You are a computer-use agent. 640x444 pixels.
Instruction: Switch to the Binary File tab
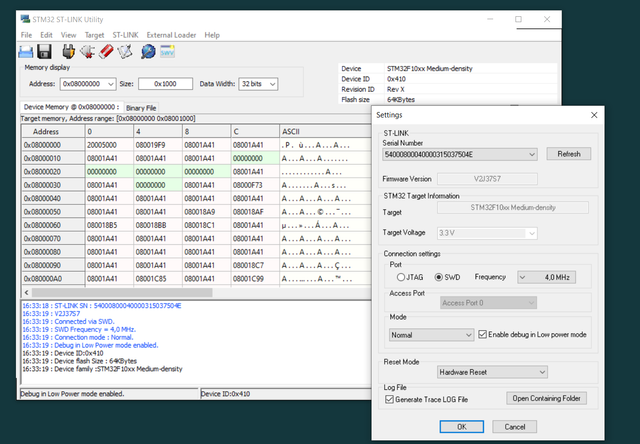pyautogui.click(x=141, y=108)
